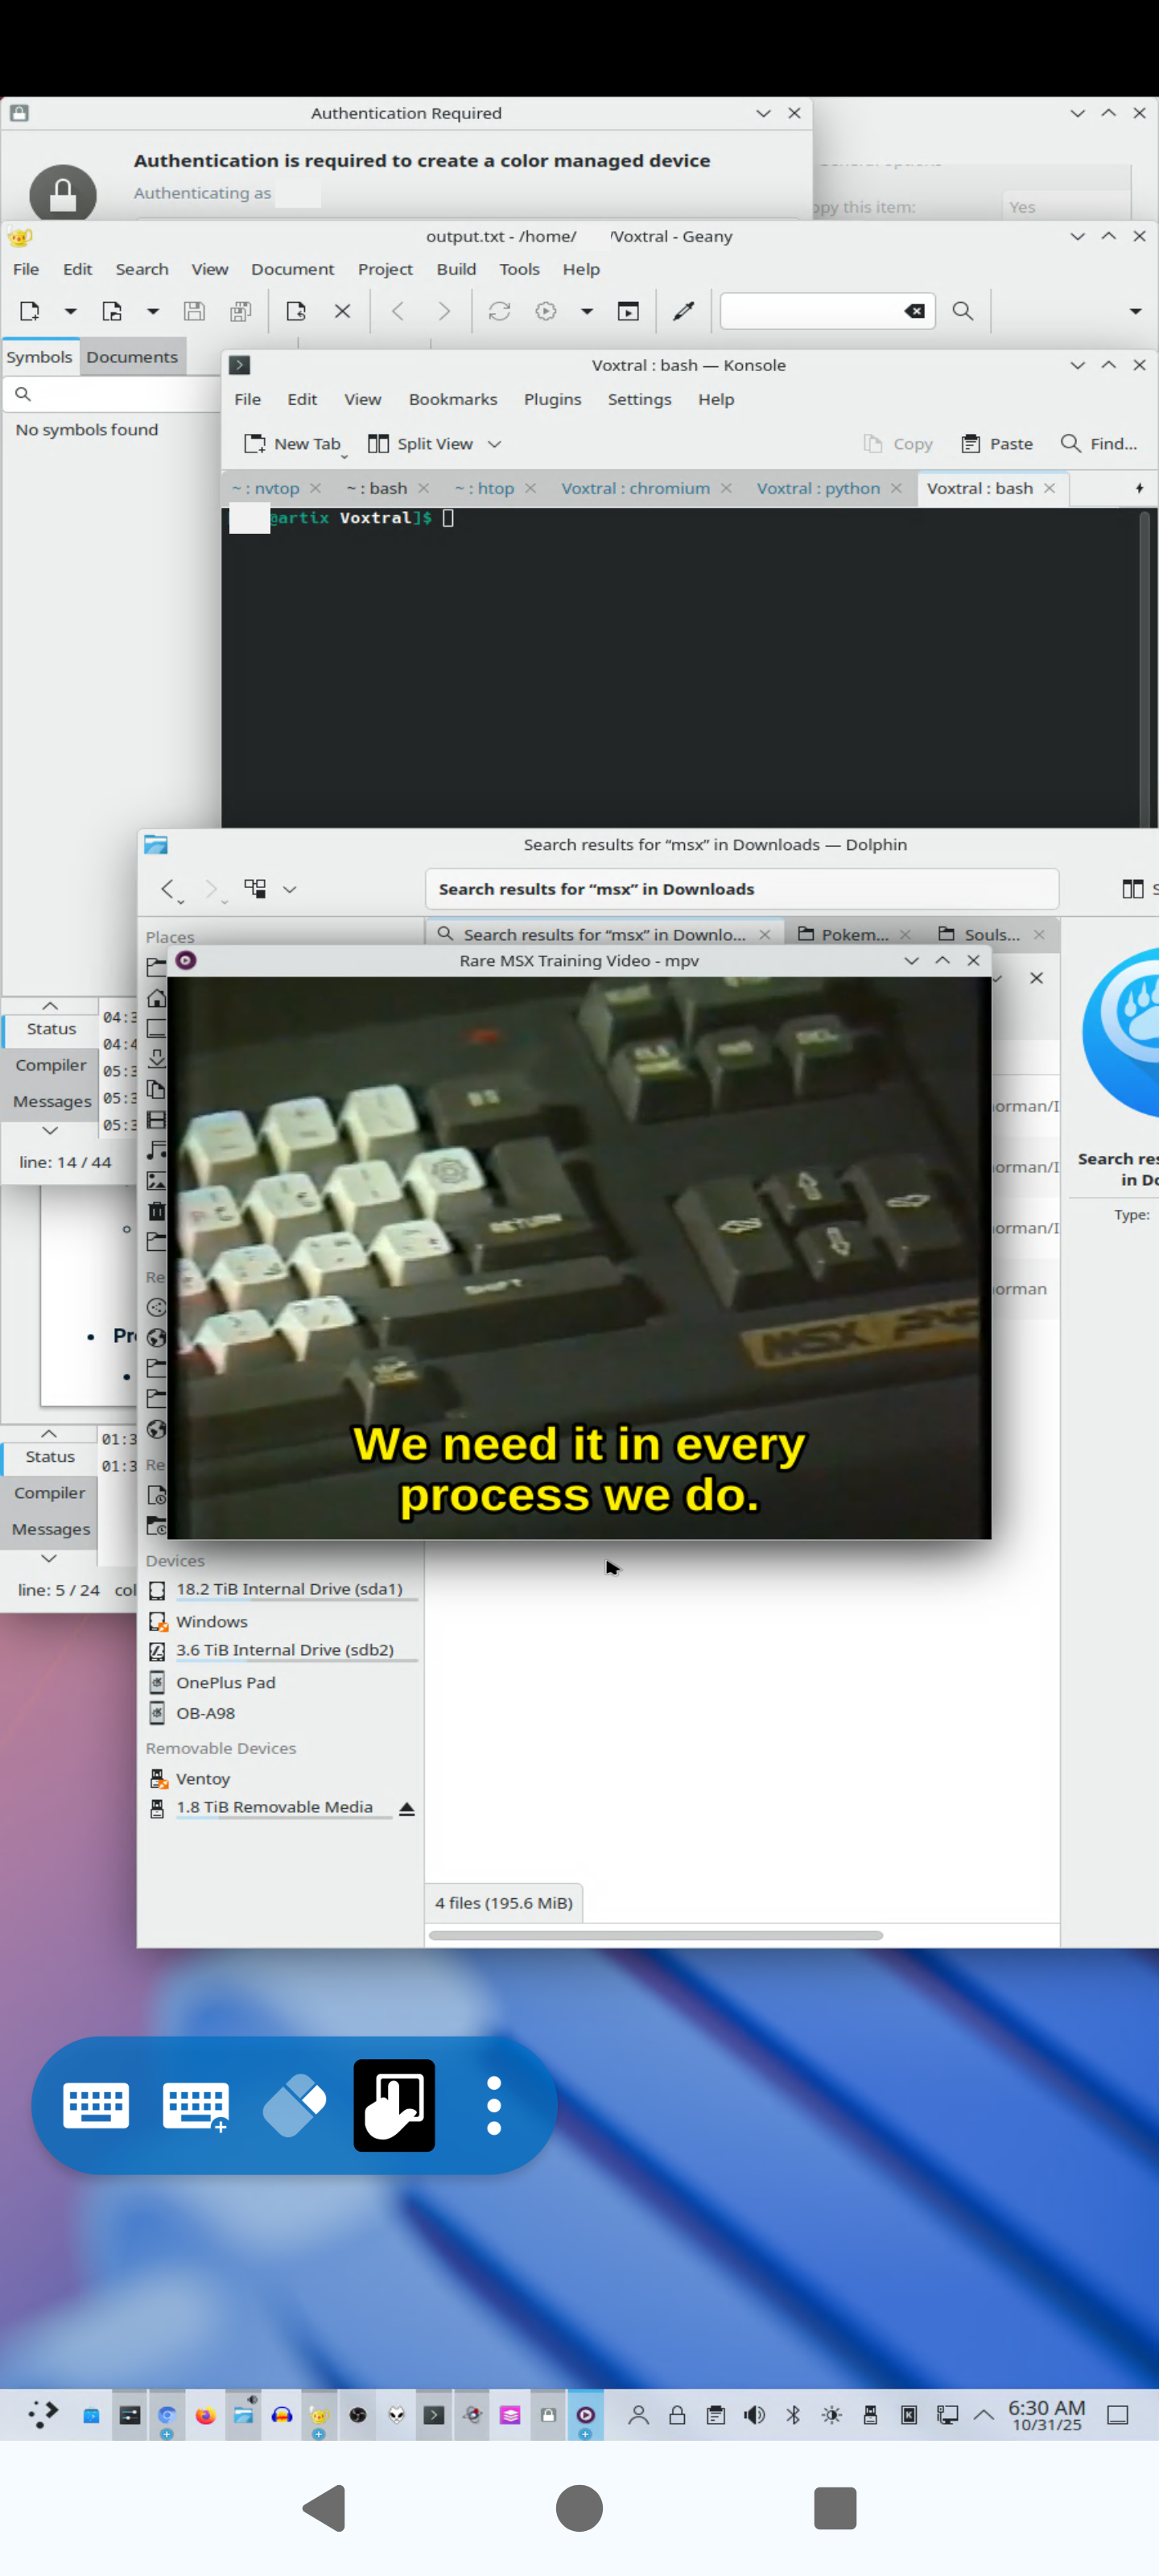Click Geany's open file toolbar icon

tap(112, 311)
